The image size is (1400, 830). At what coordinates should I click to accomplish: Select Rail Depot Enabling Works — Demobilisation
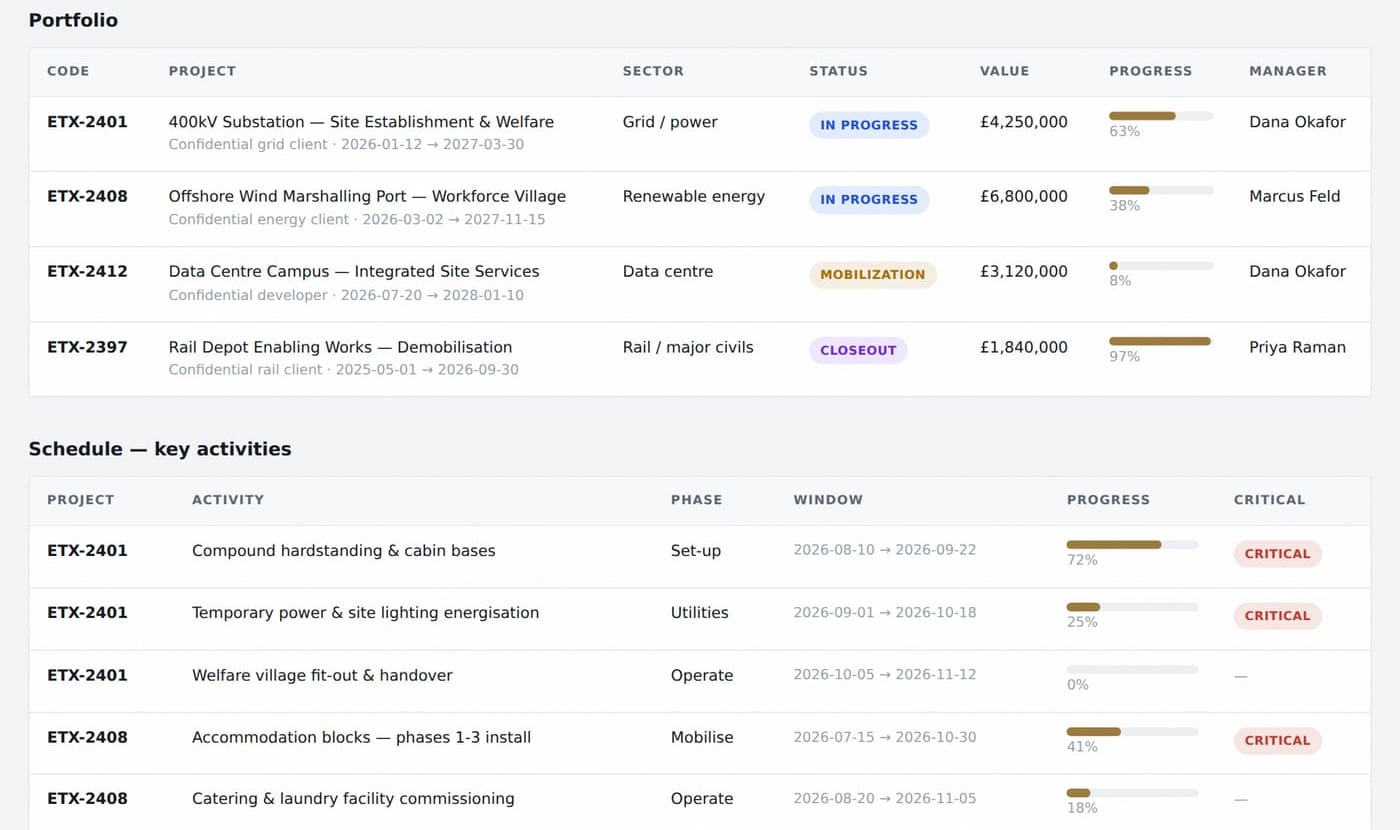click(340, 347)
